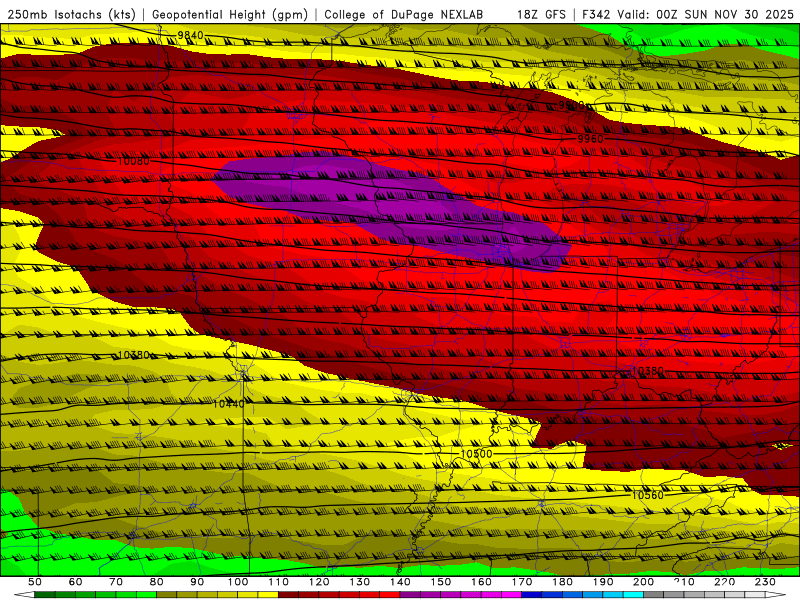Click the 9960 height contour label
The height and width of the screenshot is (600, 800).
590,139
